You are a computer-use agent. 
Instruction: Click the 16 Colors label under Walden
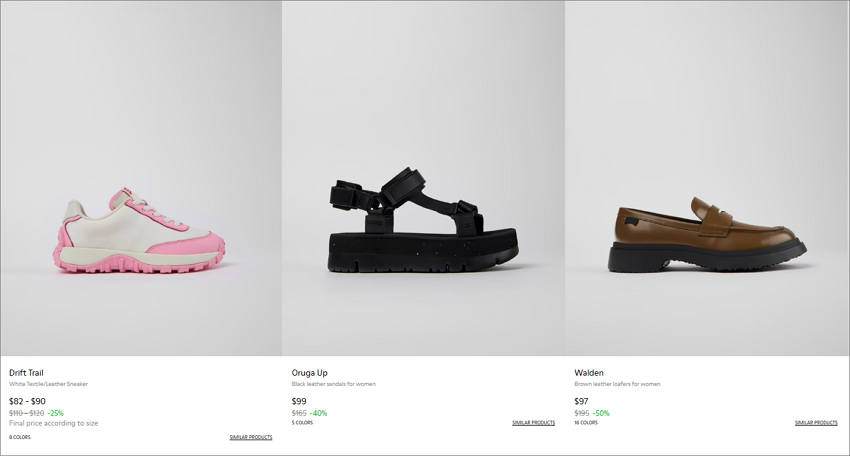click(586, 422)
